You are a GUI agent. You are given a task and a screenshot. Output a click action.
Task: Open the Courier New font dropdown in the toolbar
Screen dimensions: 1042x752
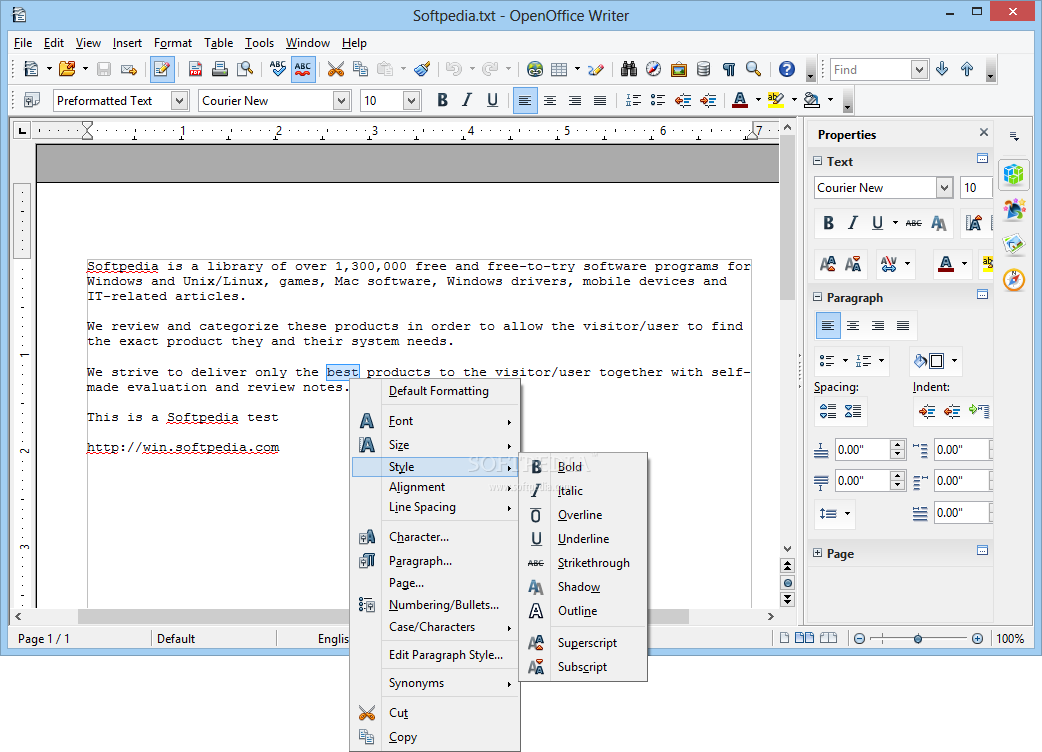point(341,100)
